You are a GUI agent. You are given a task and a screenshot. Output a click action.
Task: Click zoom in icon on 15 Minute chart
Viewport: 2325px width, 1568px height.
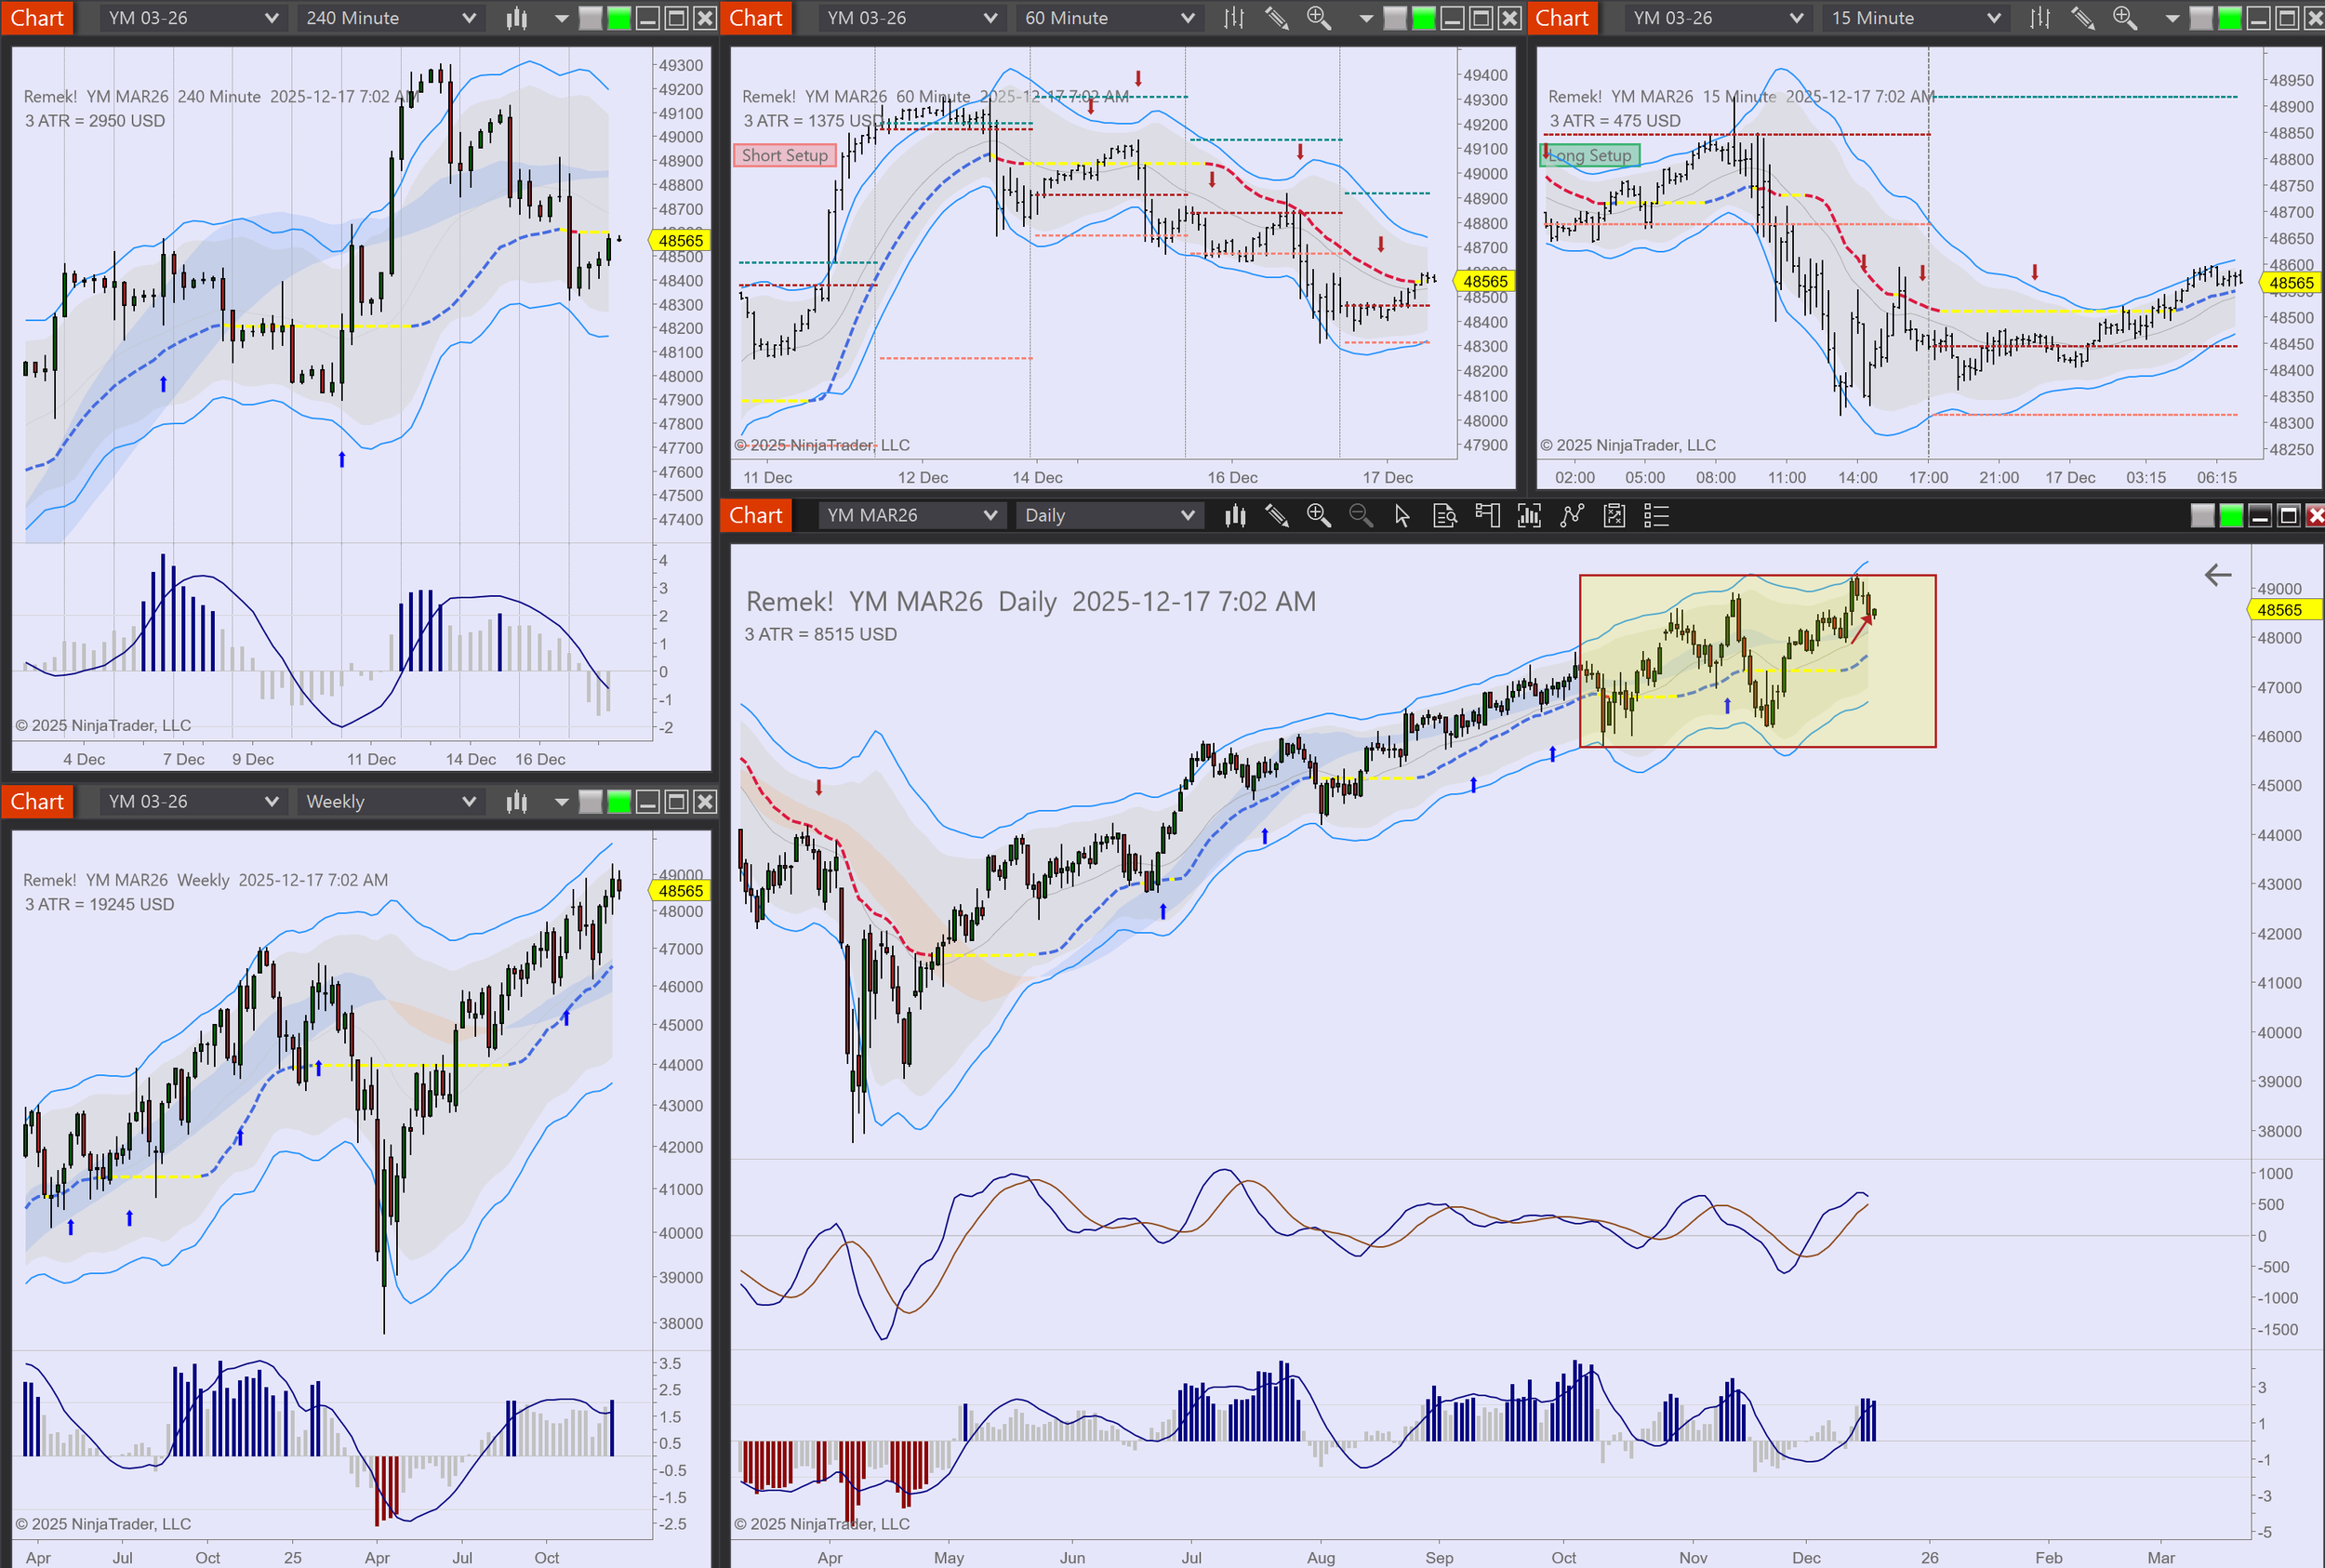(x=2124, y=18)
